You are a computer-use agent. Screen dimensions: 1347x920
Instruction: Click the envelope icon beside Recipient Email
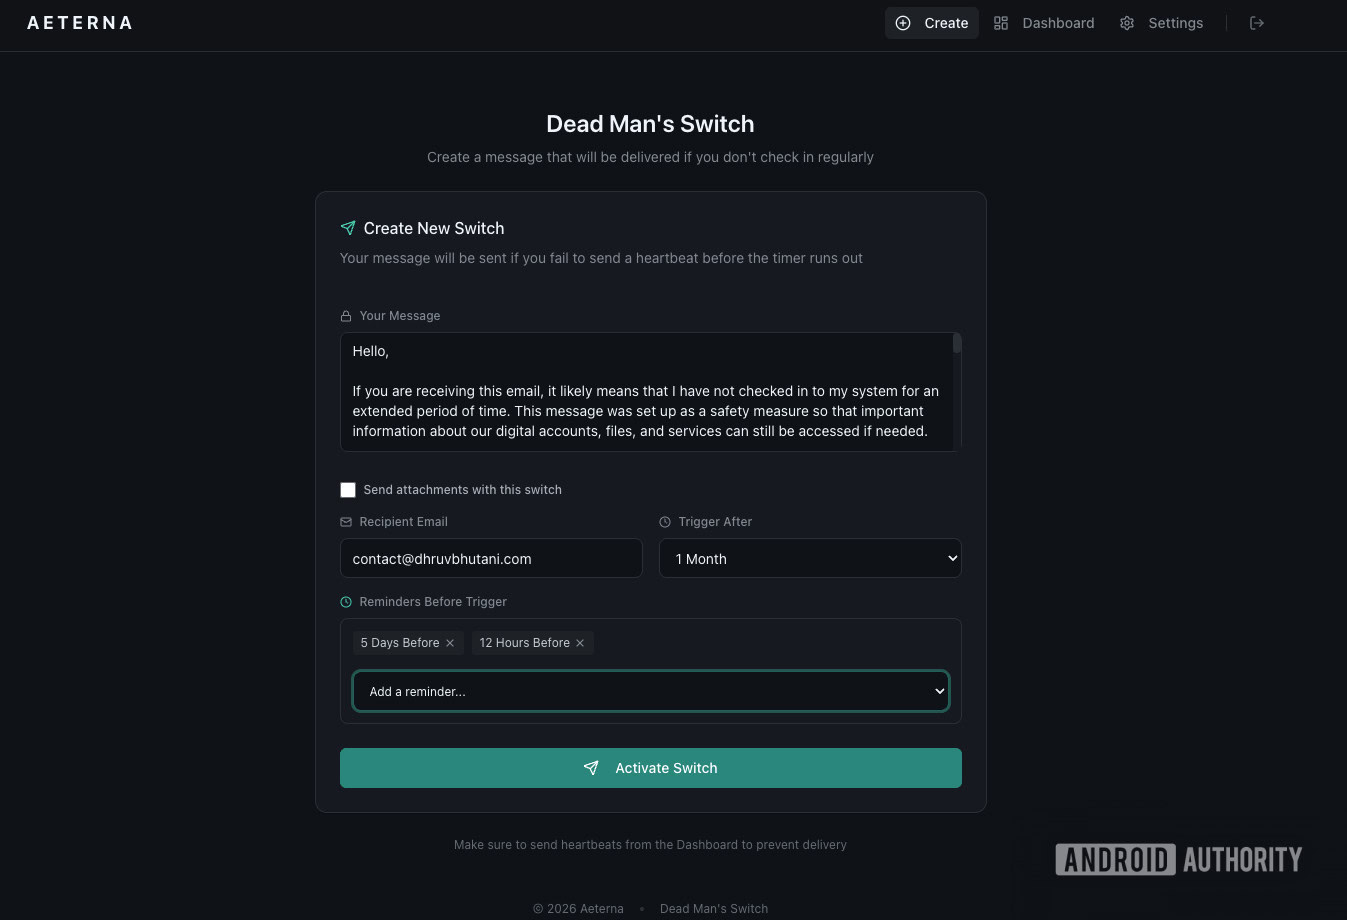(346, 522)
